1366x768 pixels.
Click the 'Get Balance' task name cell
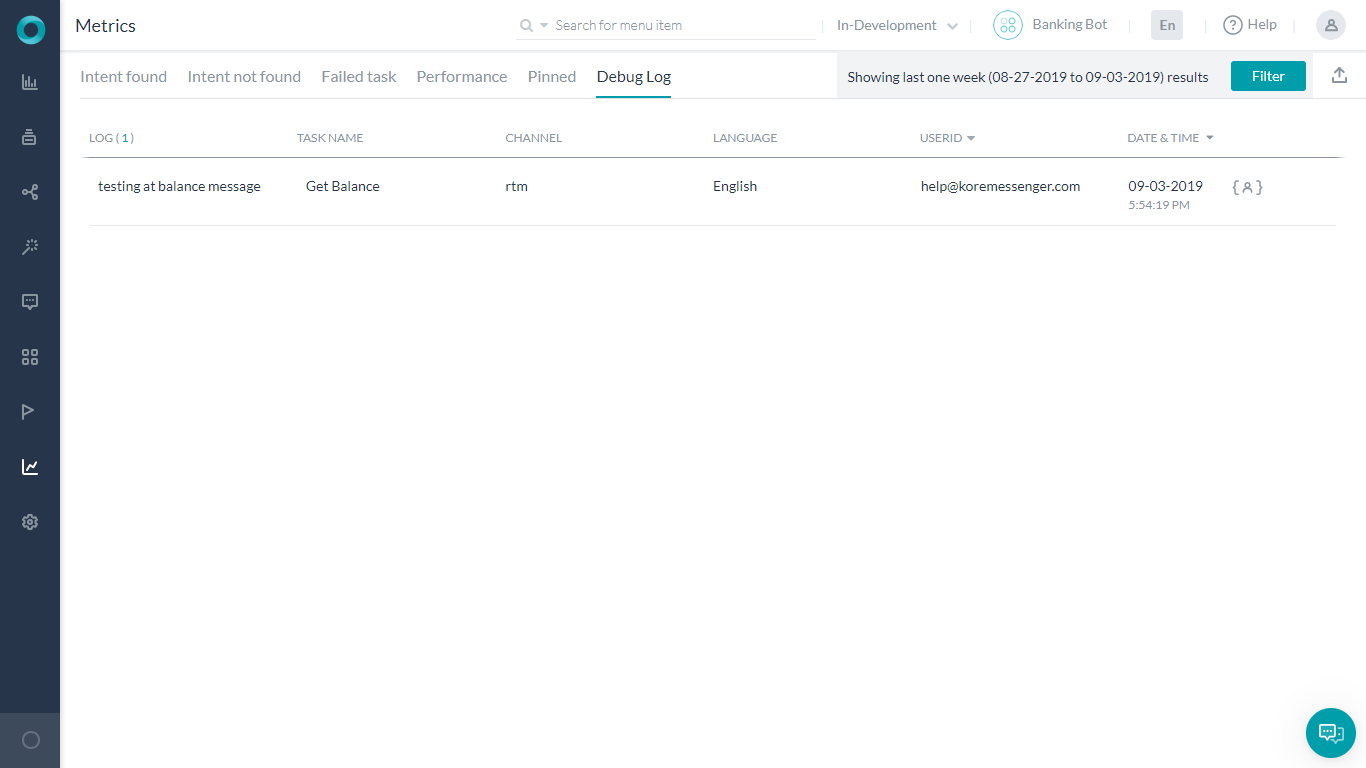343,186
